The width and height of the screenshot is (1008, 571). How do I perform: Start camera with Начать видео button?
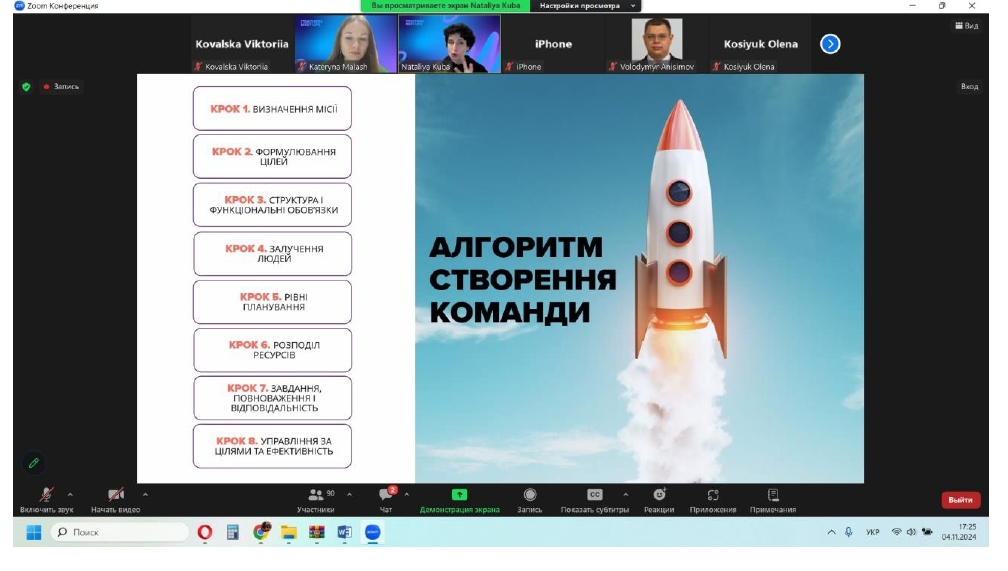(x=115, y=497)
